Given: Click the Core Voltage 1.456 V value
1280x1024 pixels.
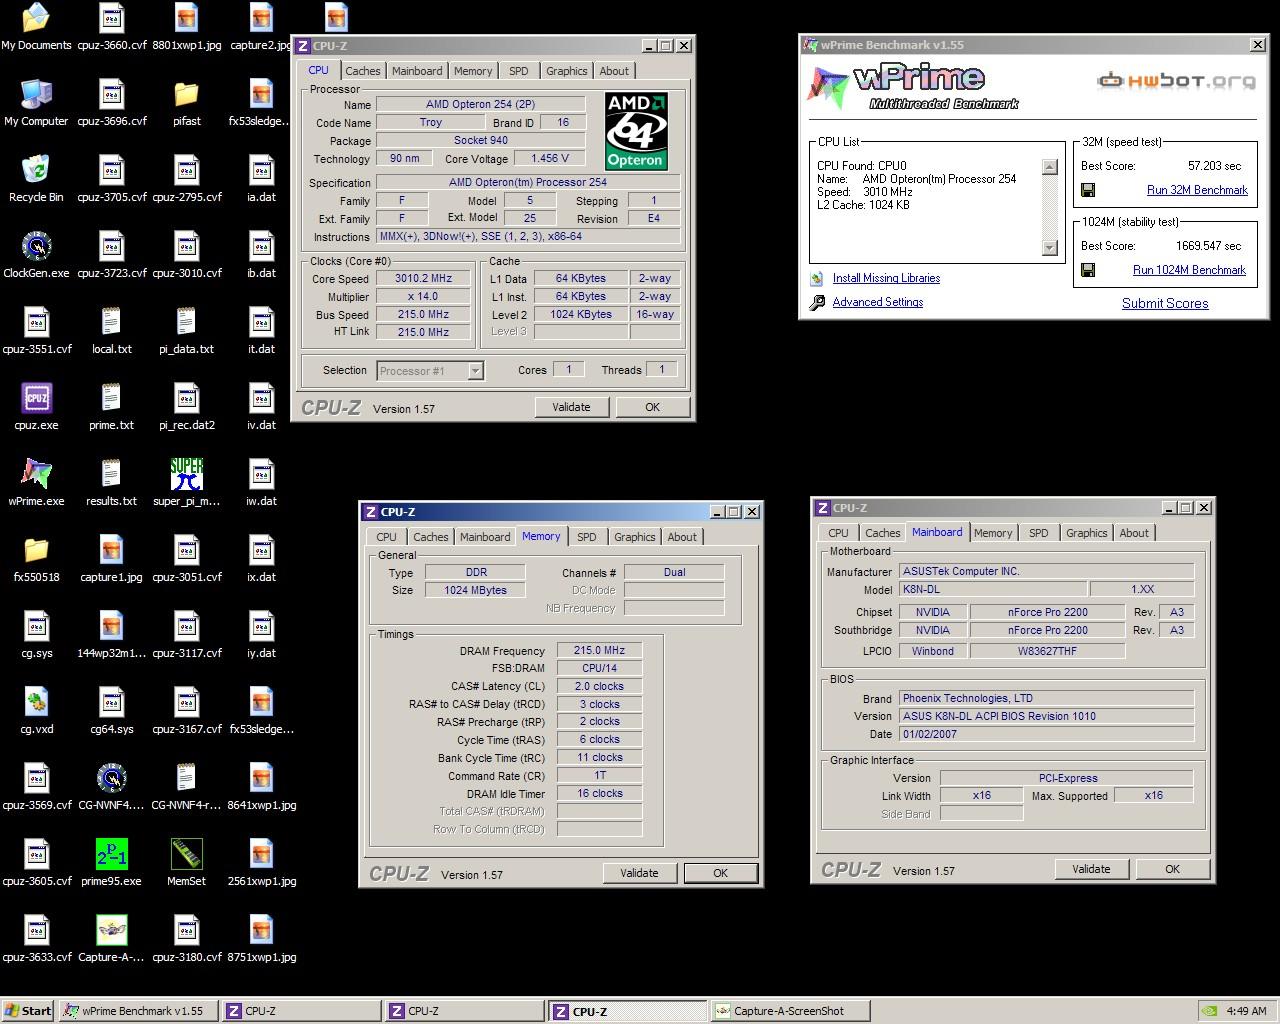Looking at the screenshot, I should tap(549, 158).
